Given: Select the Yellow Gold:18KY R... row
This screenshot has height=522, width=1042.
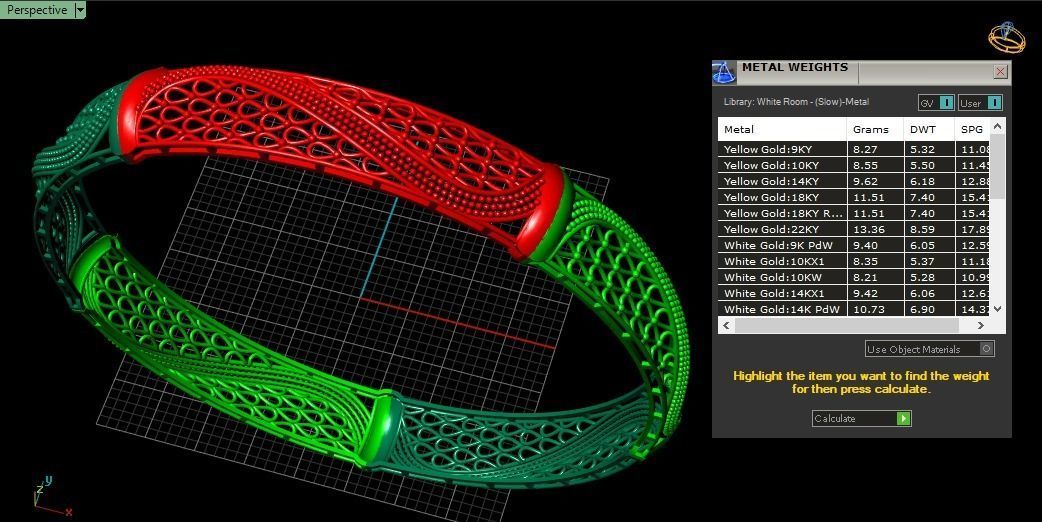Looking at the screenshot, I should point(854,213).
